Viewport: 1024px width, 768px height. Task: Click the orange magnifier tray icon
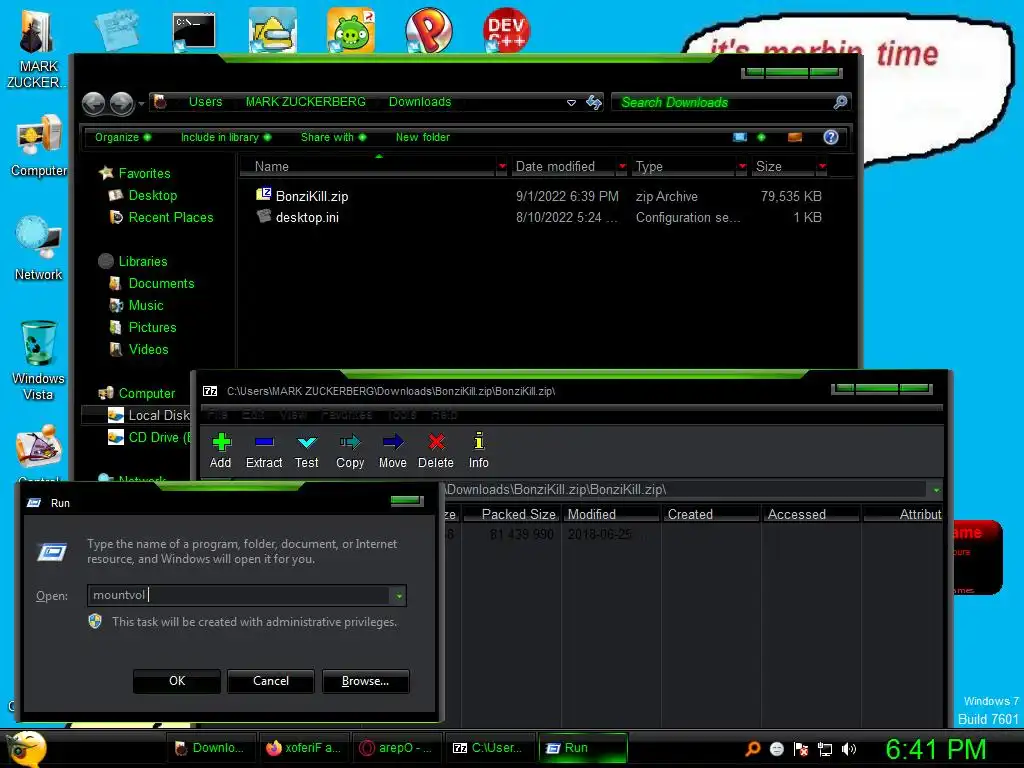point(752,749)
